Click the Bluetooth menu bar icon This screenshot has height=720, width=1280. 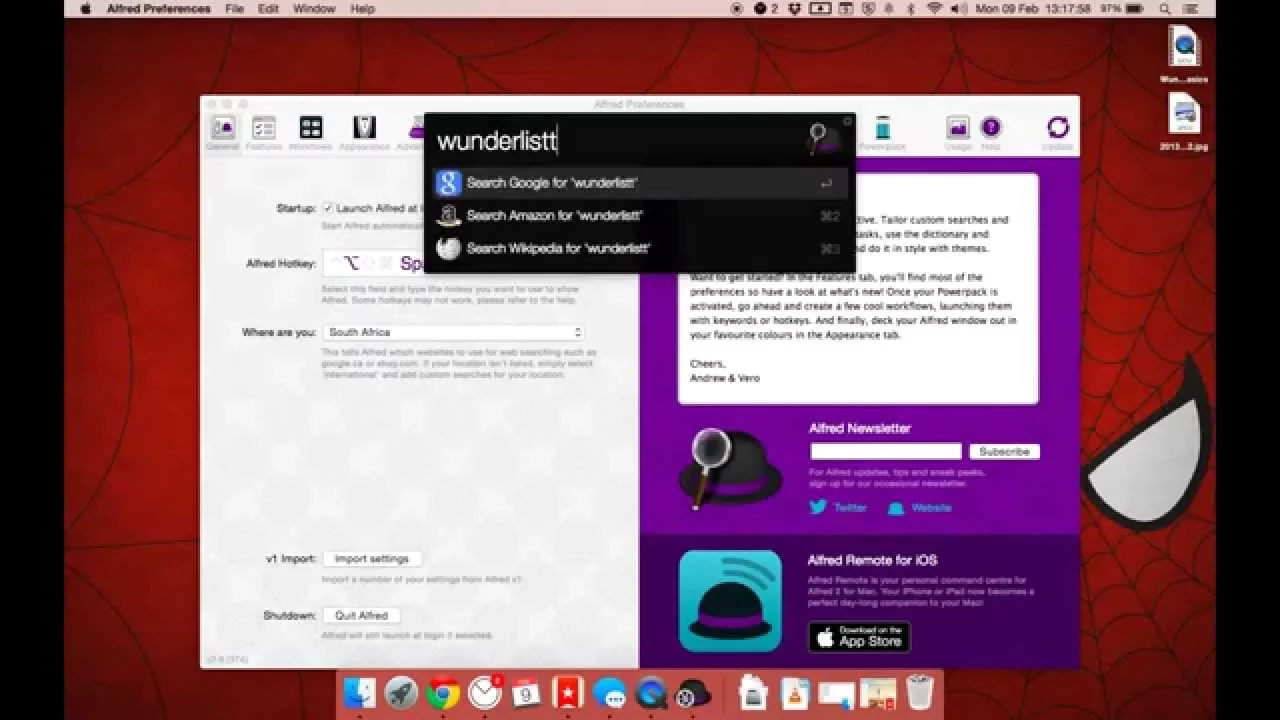(911, 9)
